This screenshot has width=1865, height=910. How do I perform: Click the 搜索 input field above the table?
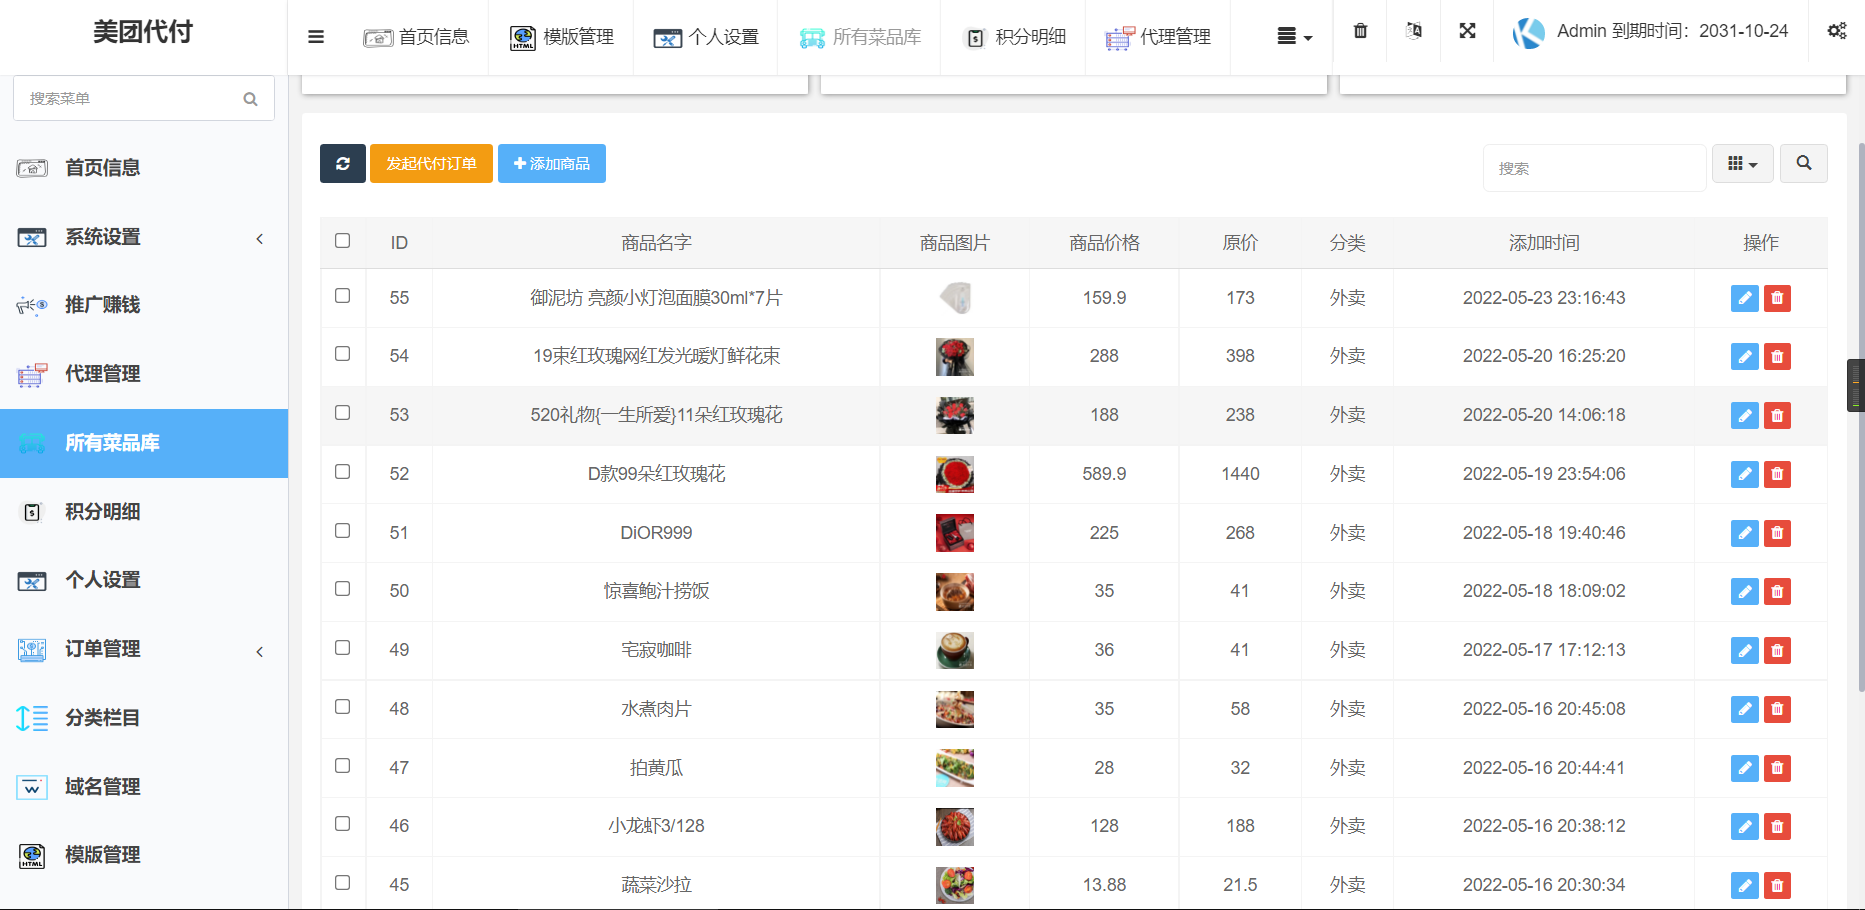click(1594, 167)
